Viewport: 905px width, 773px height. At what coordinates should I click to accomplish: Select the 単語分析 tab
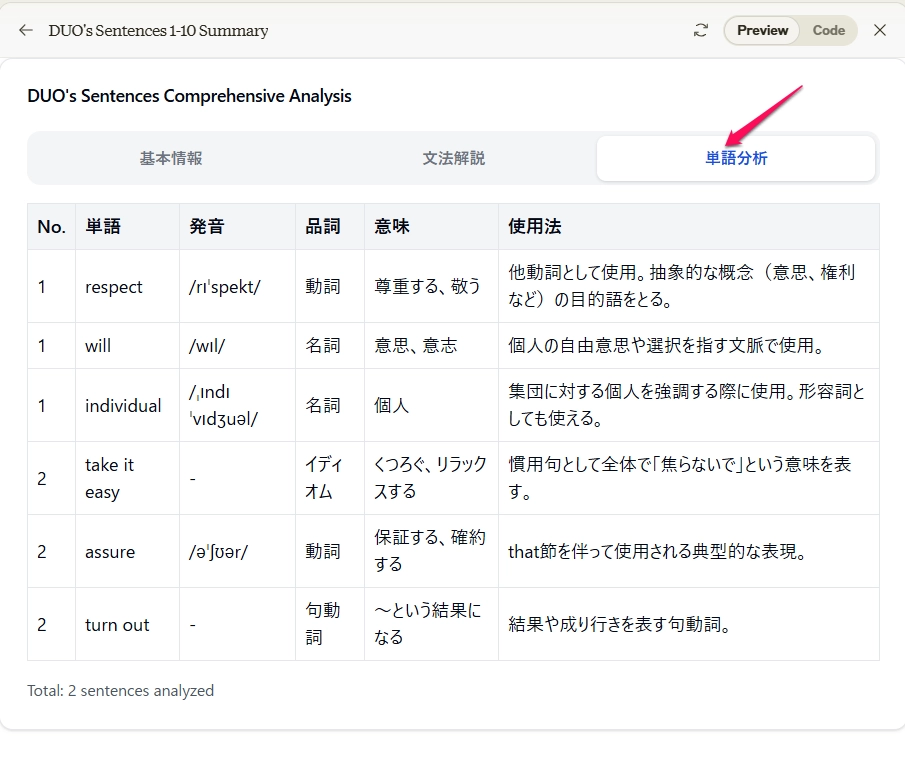(x=736, y=158)
